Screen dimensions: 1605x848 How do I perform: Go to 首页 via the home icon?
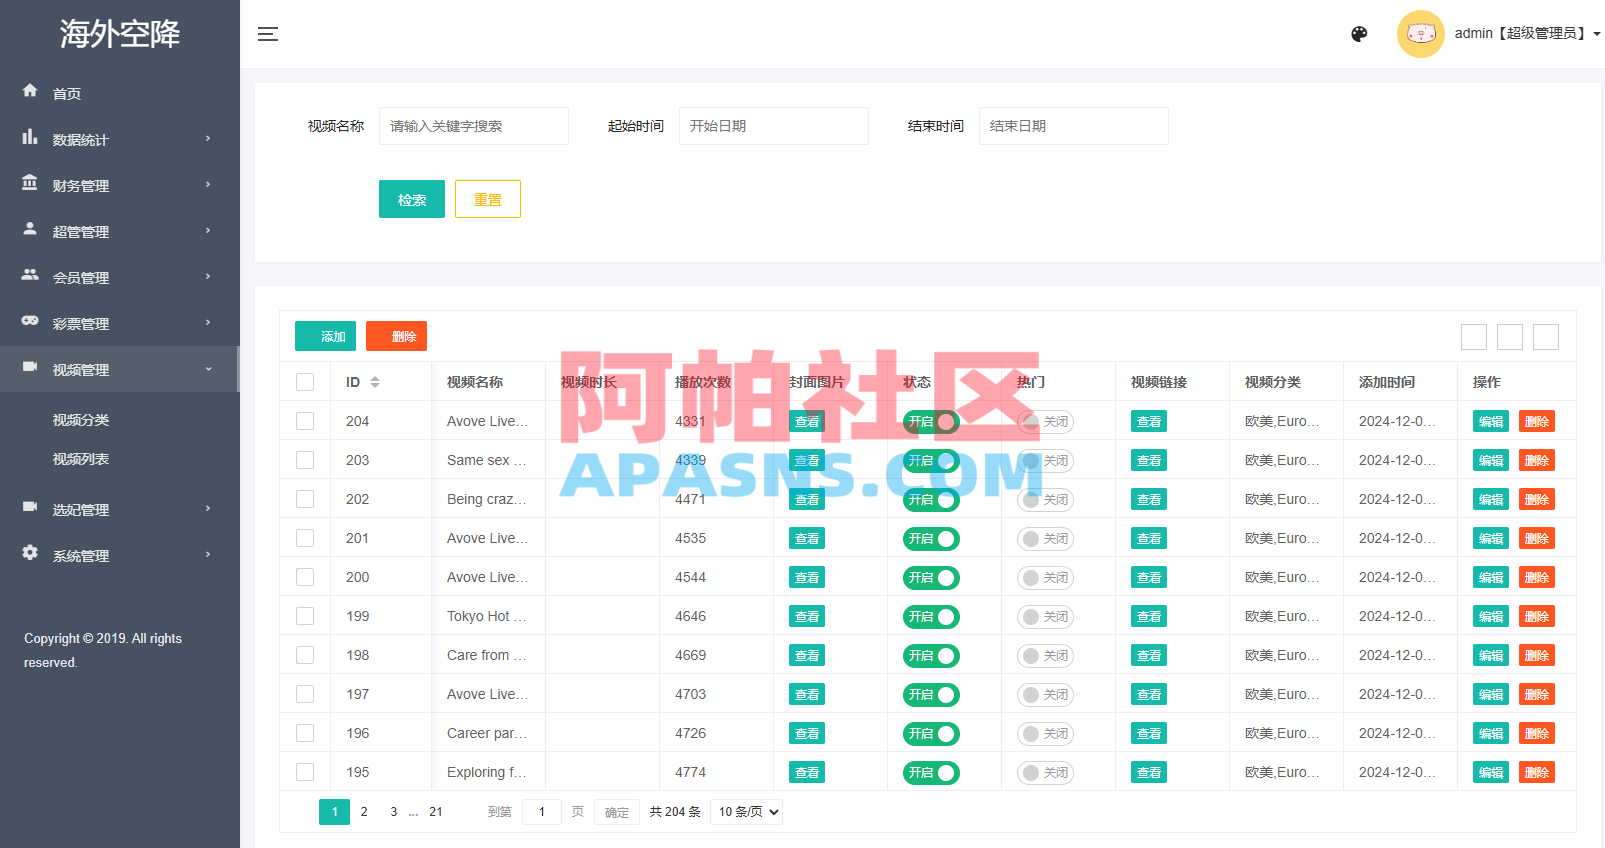point(30,91)
